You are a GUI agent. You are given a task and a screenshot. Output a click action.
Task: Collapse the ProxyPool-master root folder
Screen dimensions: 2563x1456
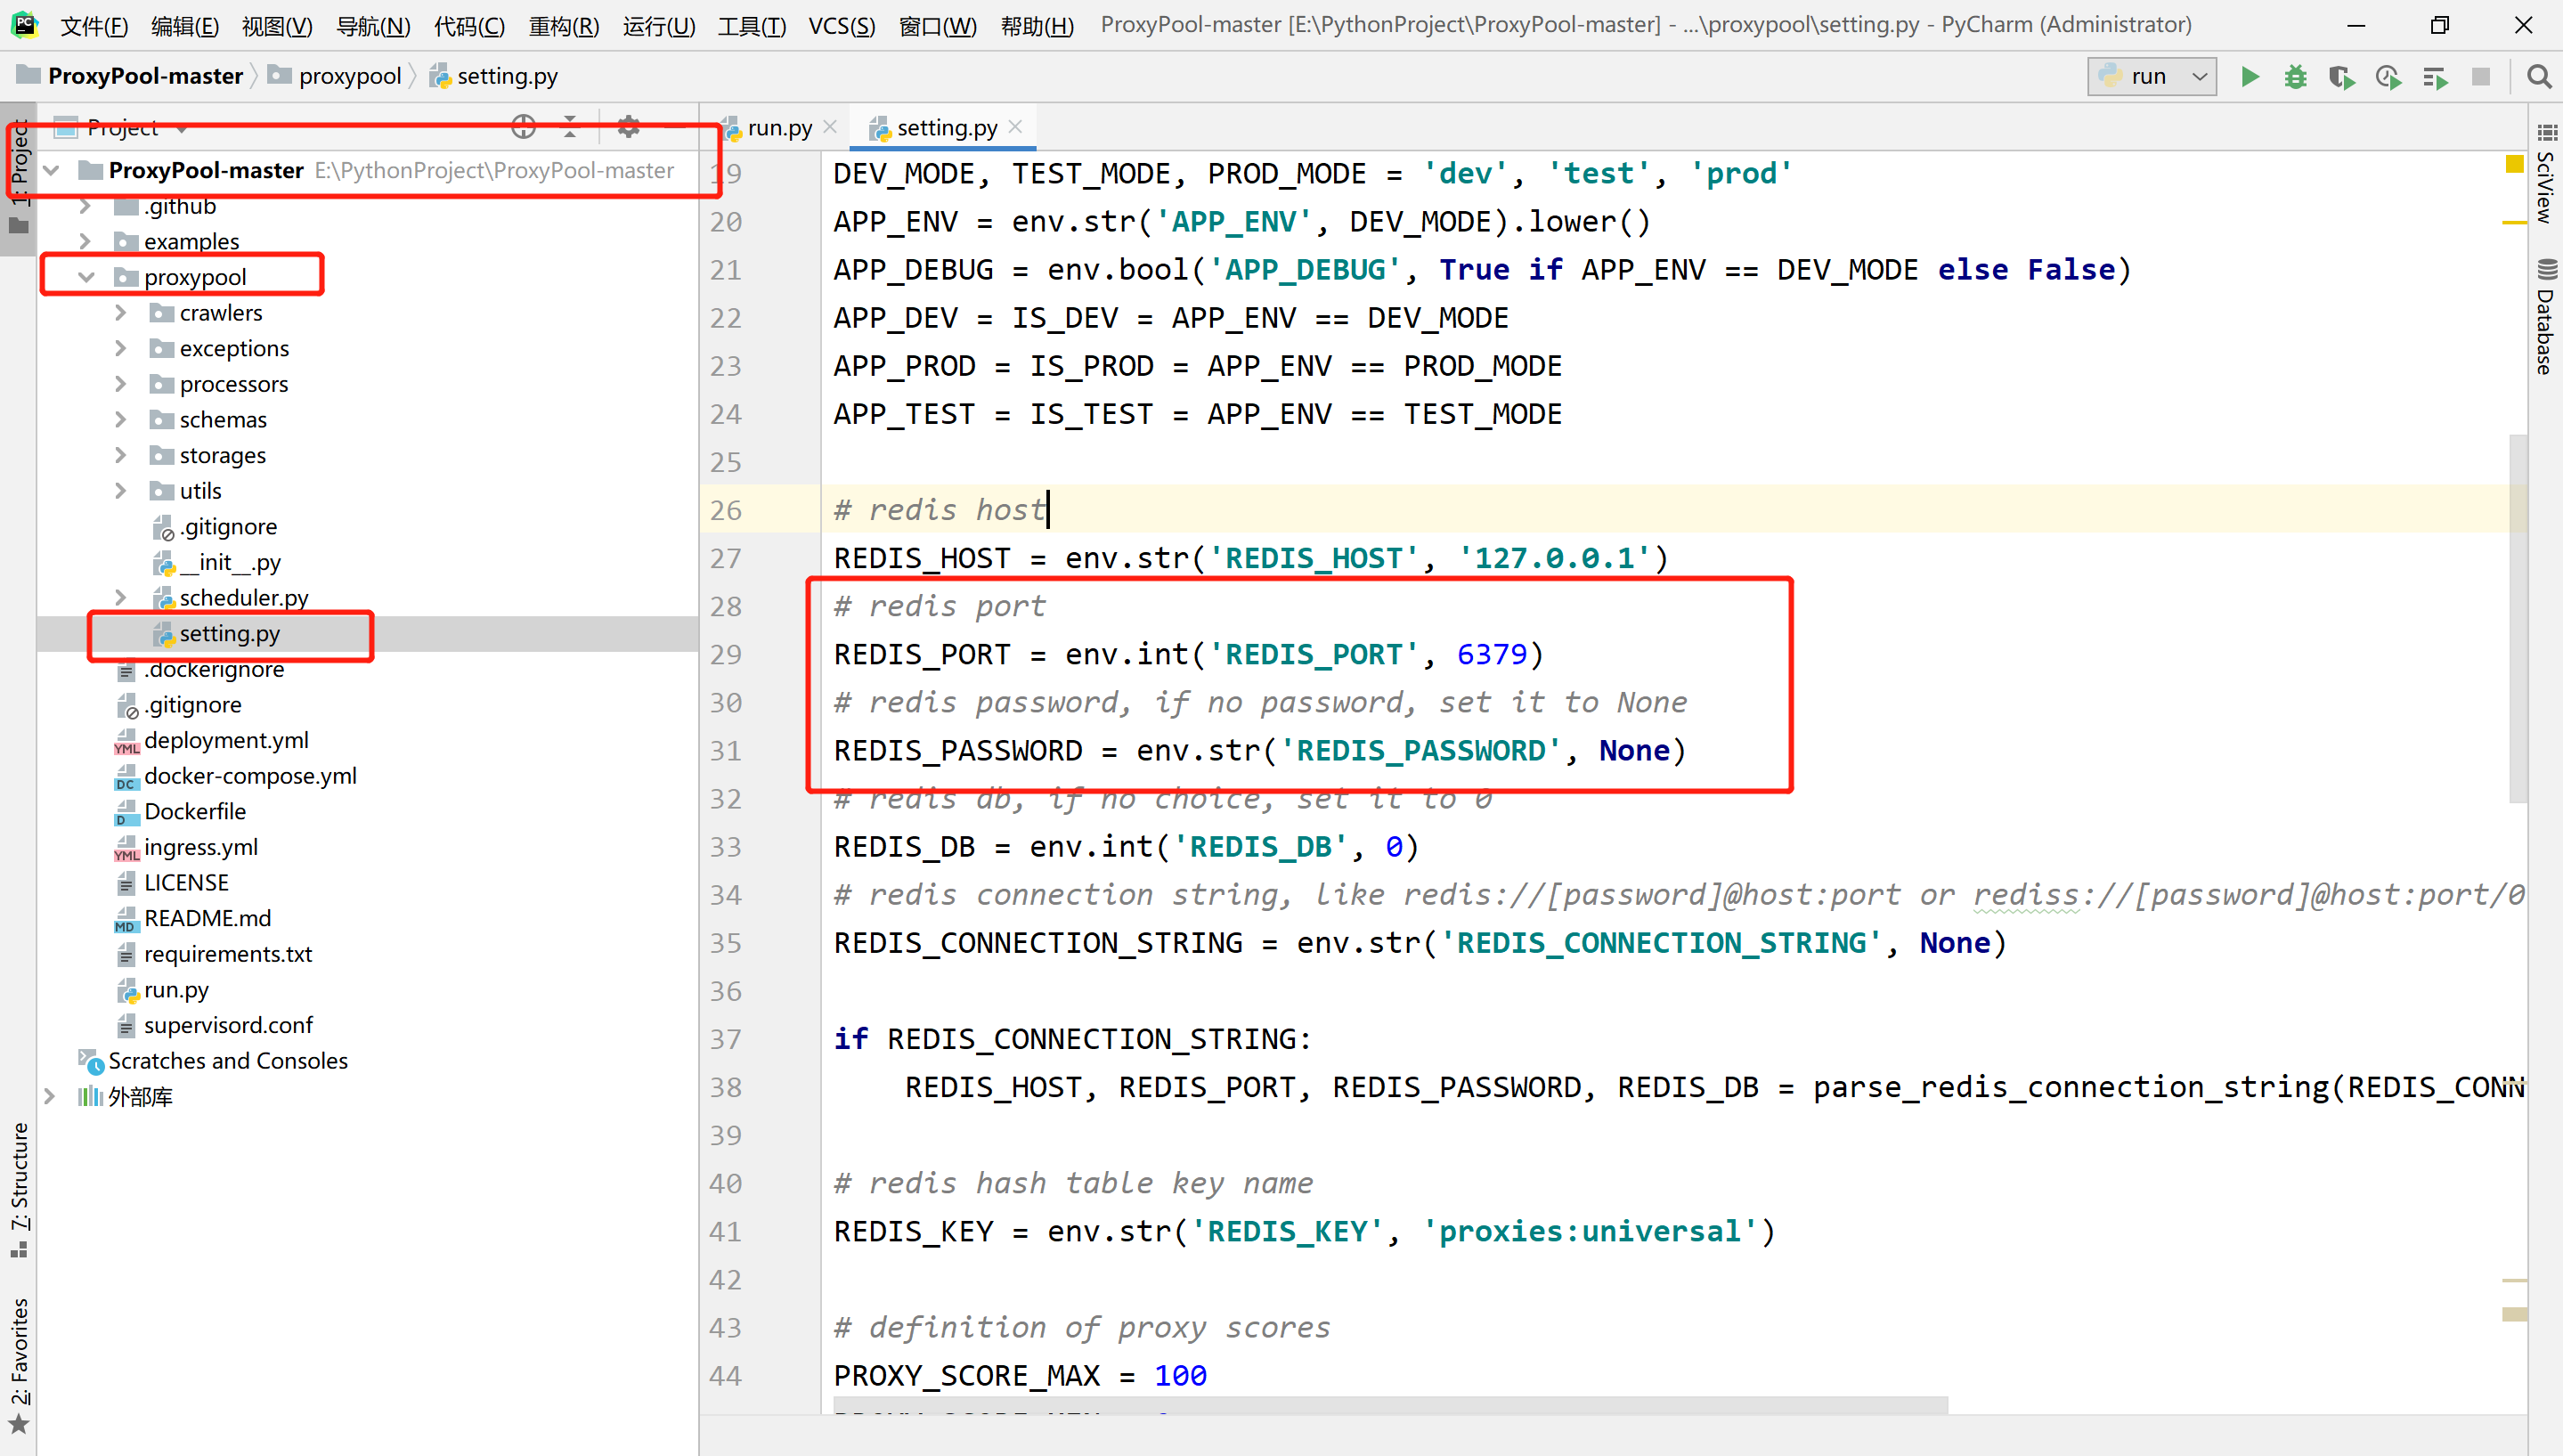click(52, 171)
